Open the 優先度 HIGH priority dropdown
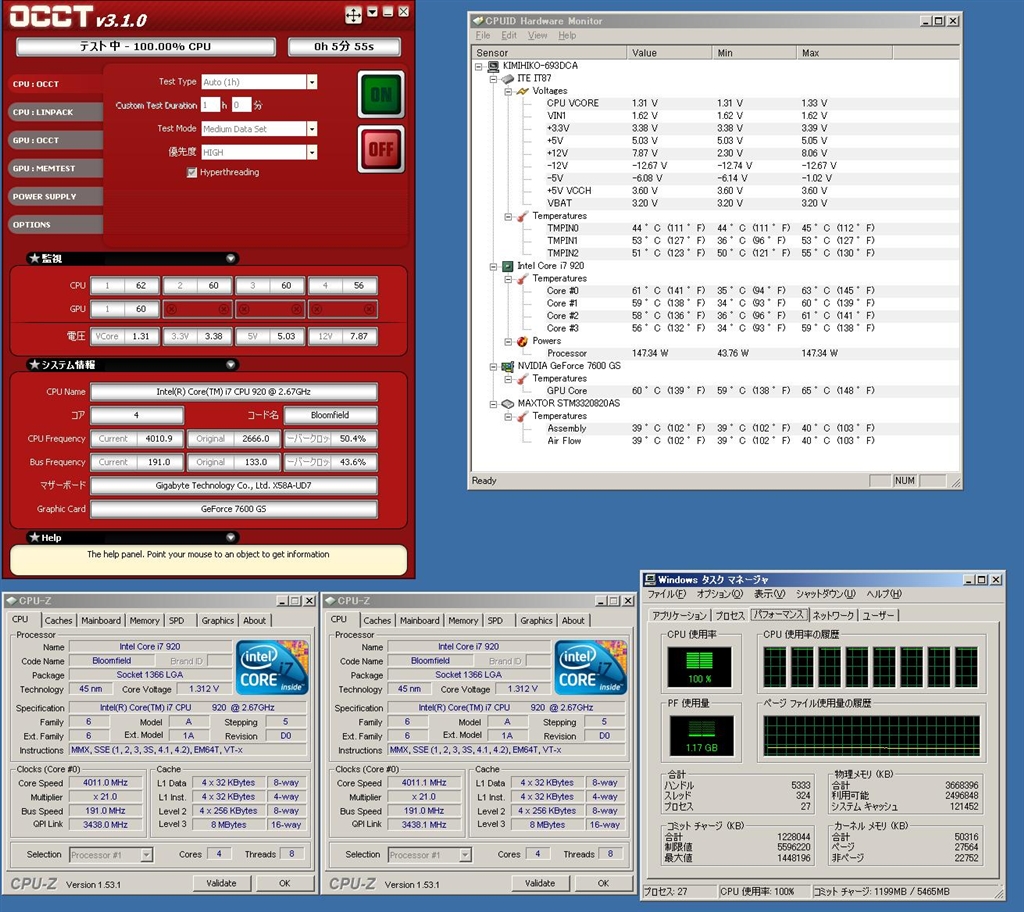Screen dimensions: 1024x912 [312, 152]
